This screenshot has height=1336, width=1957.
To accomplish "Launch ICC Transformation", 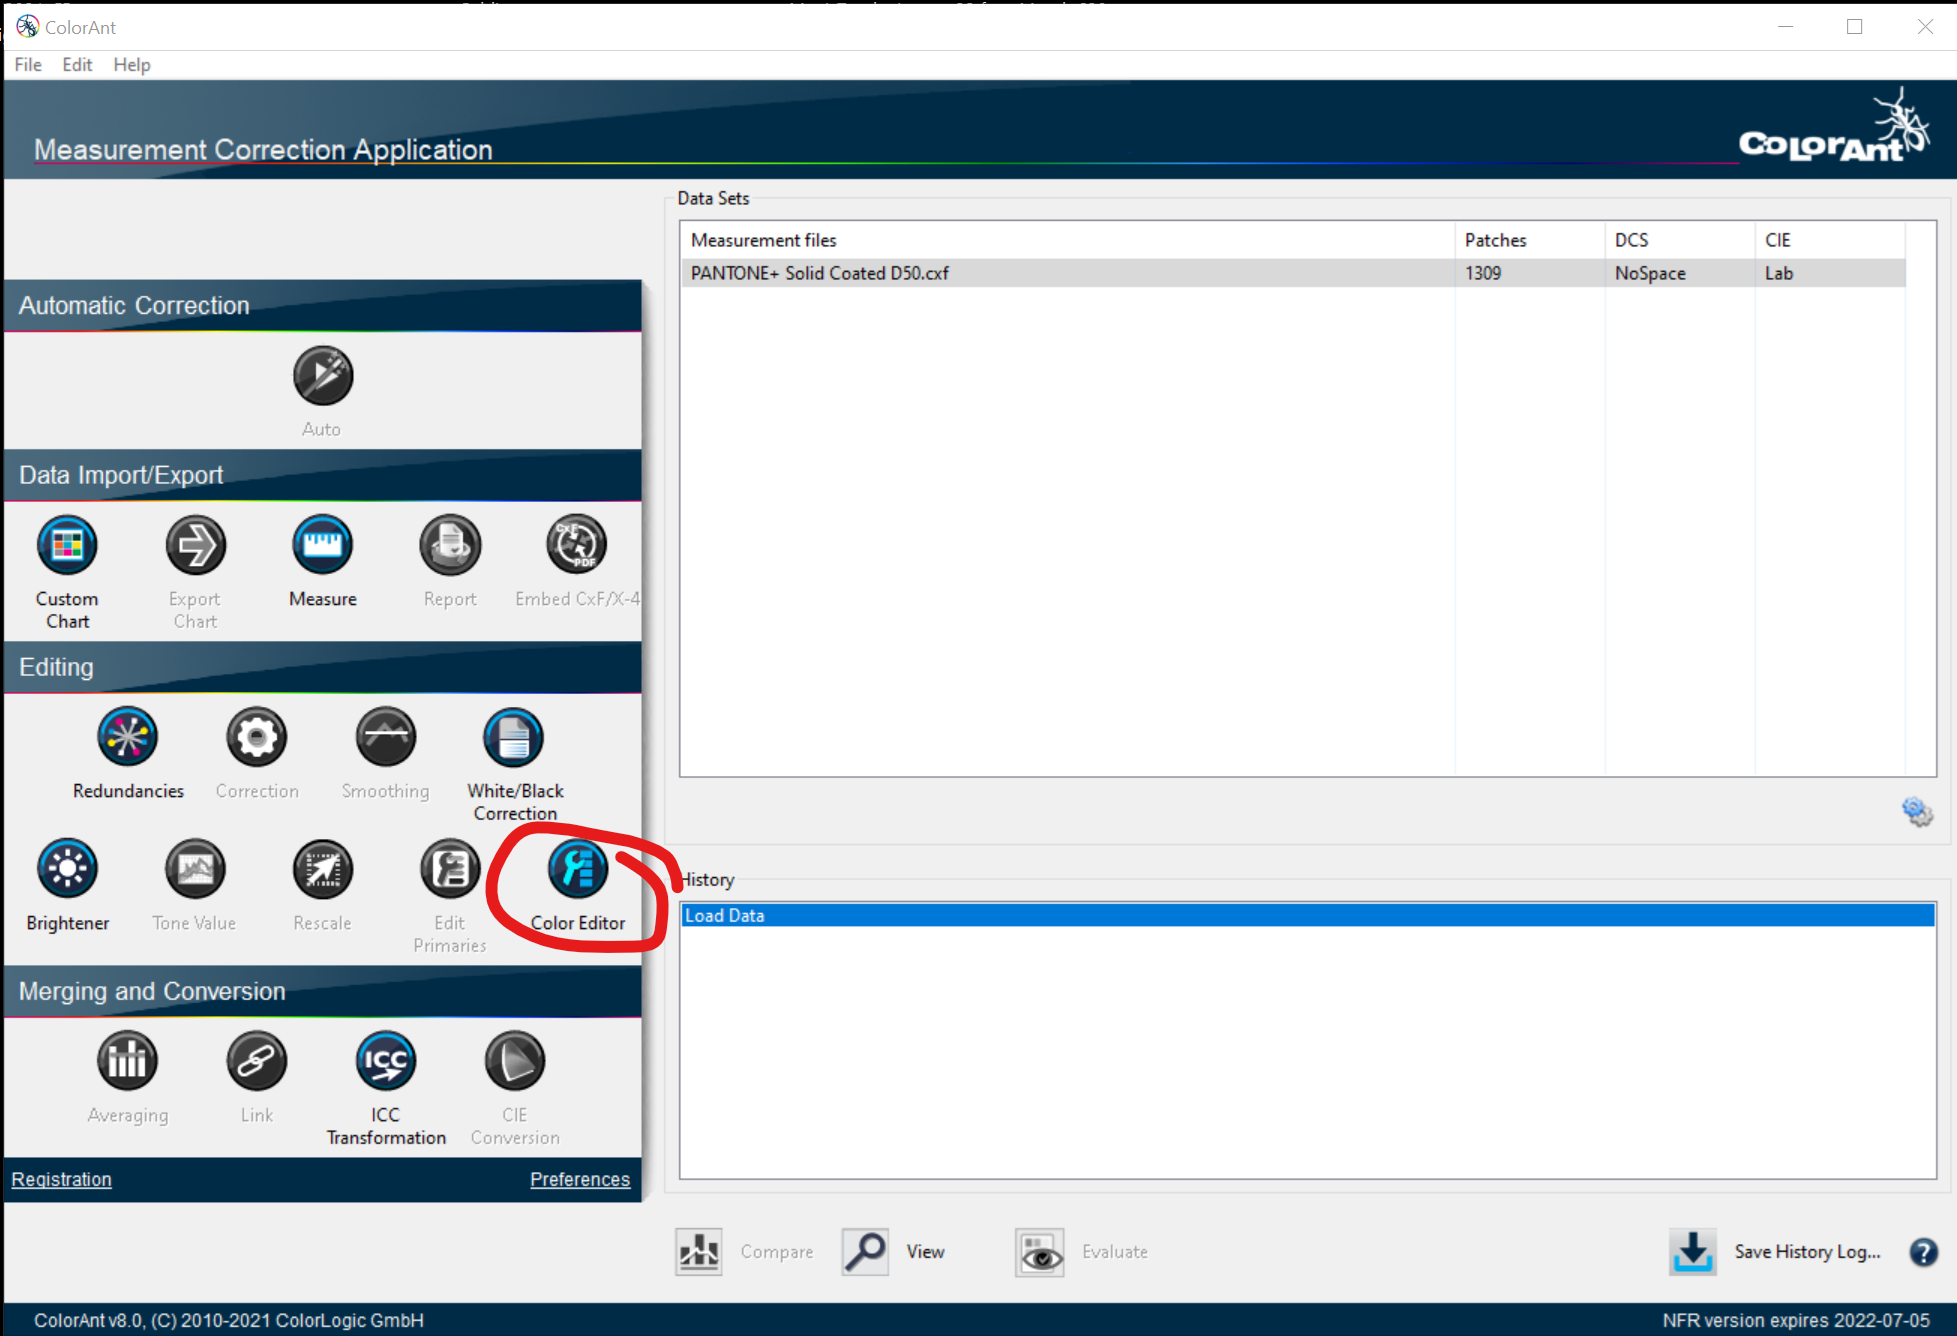I will click(x=385, y=1060).
